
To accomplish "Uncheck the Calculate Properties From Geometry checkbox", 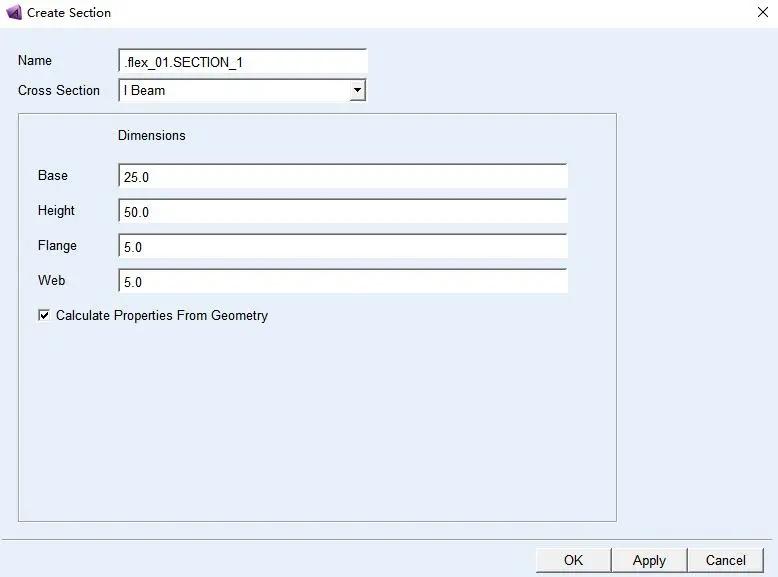I will pos(44,316).
